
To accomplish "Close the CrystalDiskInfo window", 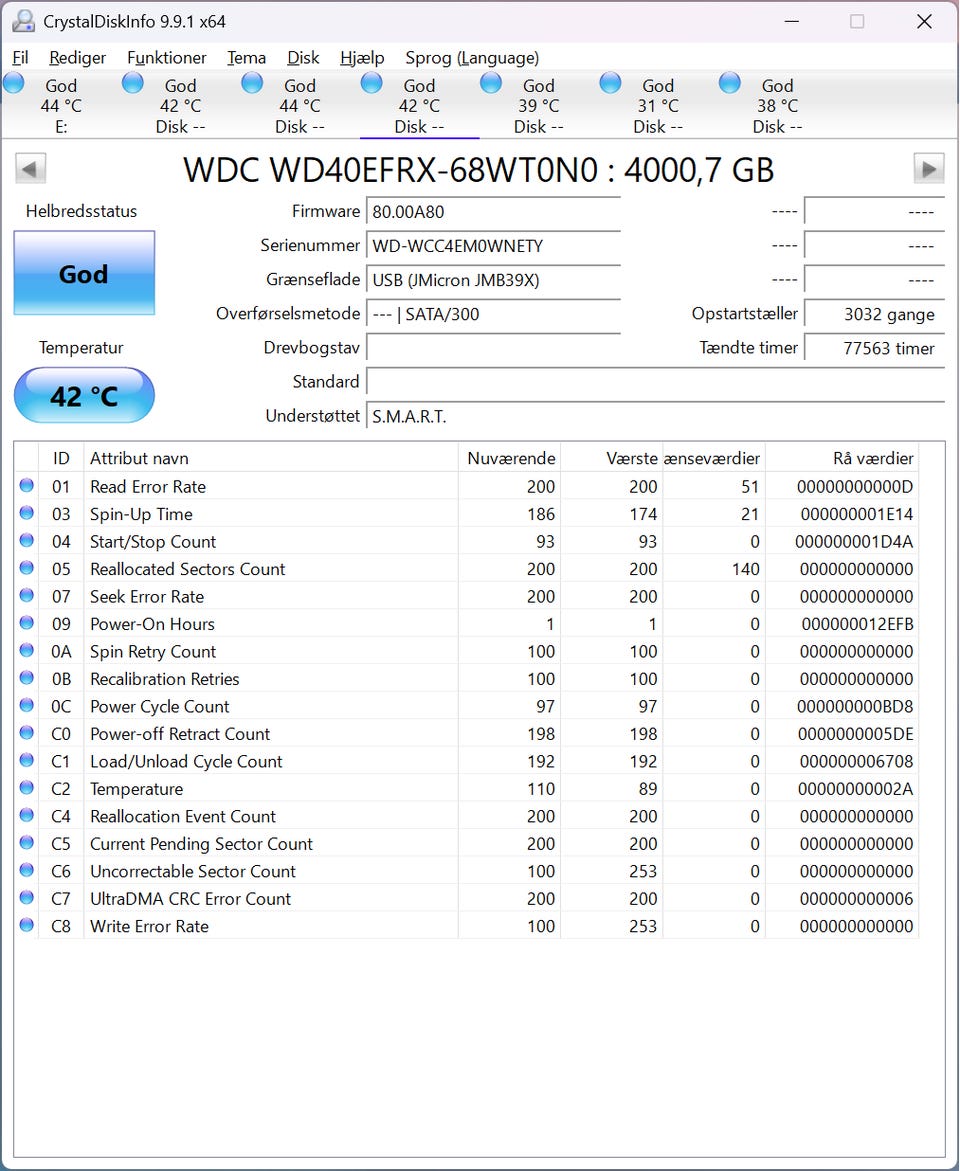I will coord(924,22).
